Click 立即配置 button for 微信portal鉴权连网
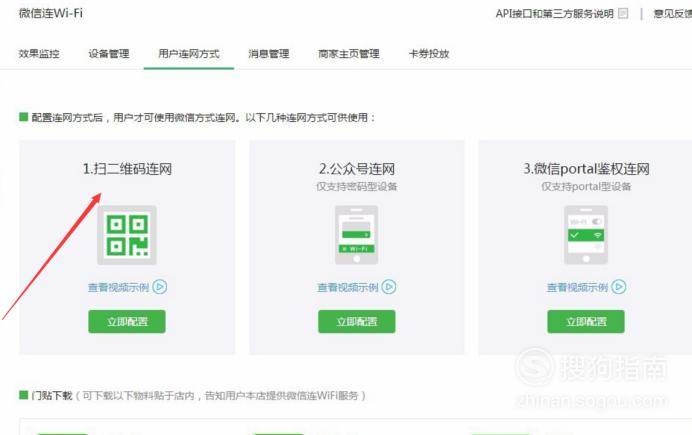 tap(586, 322)
